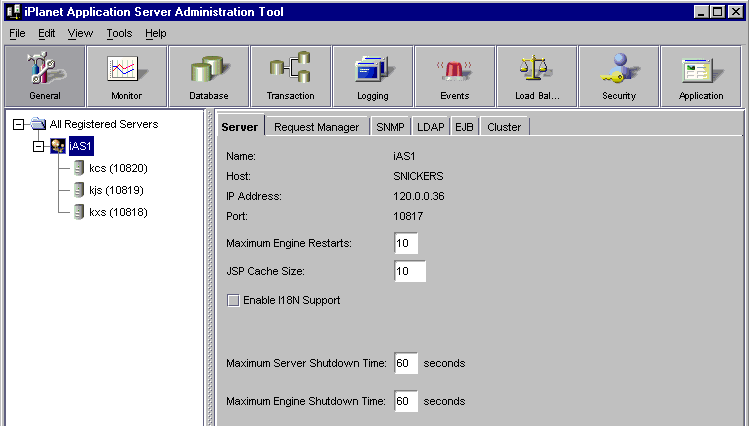Click the Name value iAS1 in Server tab
Viewport: 749px width, 426px height.
pos(404,156)
